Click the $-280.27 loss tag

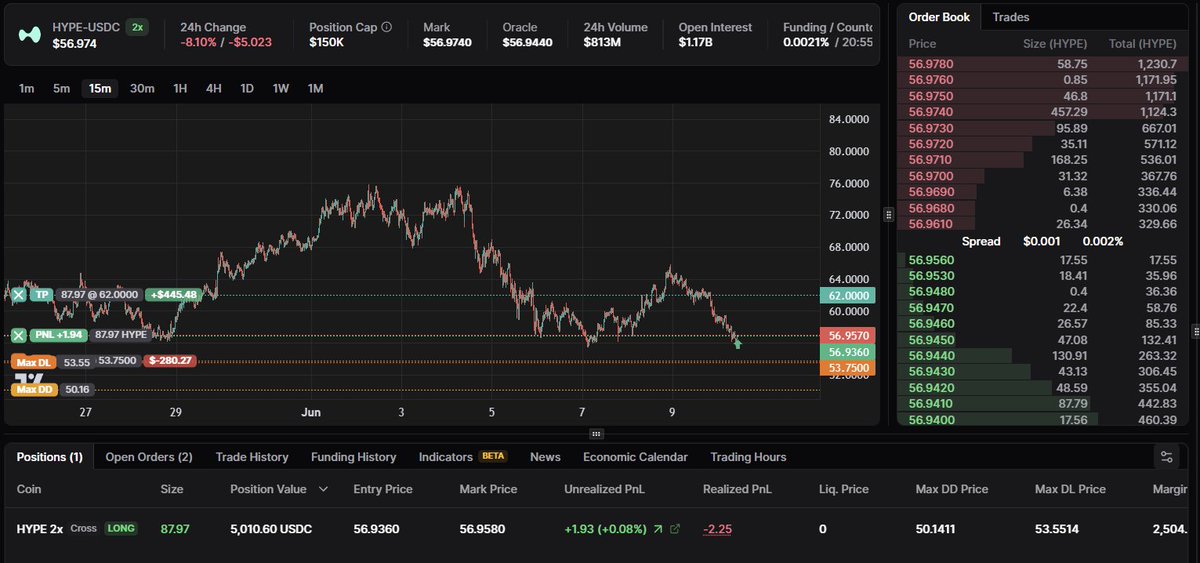pos(169,361)
